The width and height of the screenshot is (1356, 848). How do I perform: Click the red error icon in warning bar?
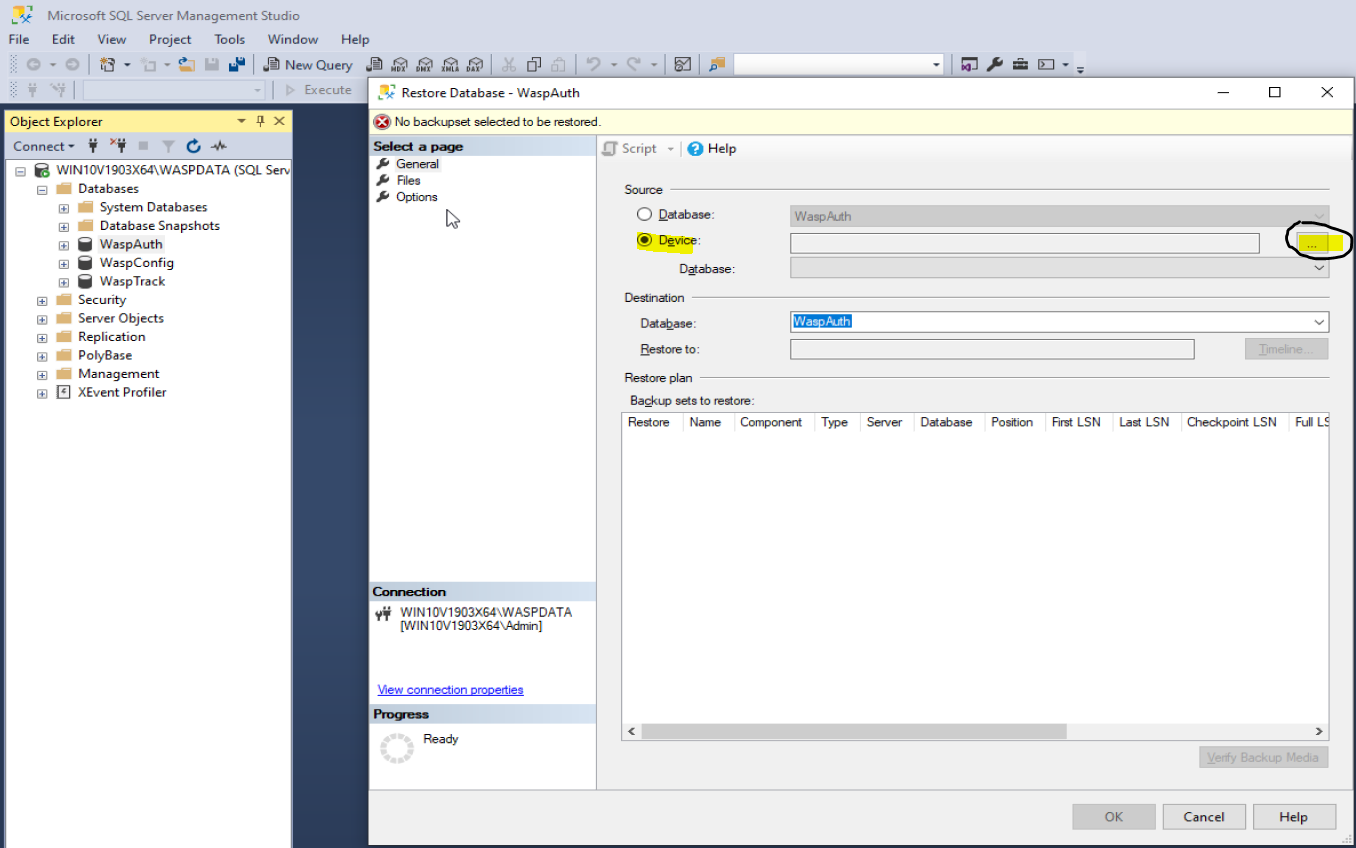coord(382,122)
